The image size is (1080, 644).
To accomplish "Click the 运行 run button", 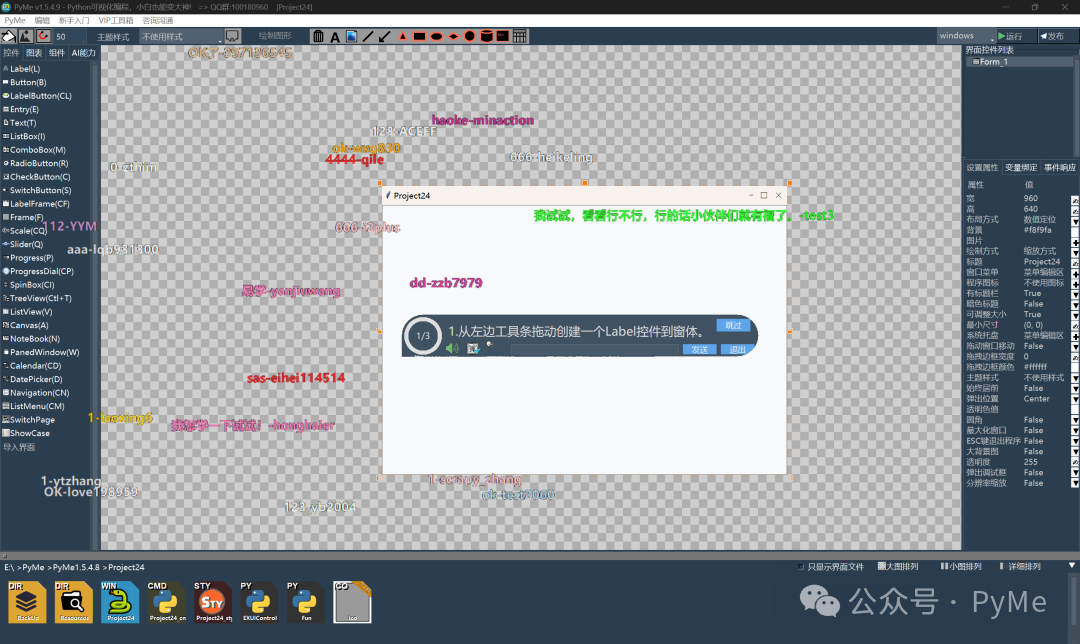I will coord(1011,36).
